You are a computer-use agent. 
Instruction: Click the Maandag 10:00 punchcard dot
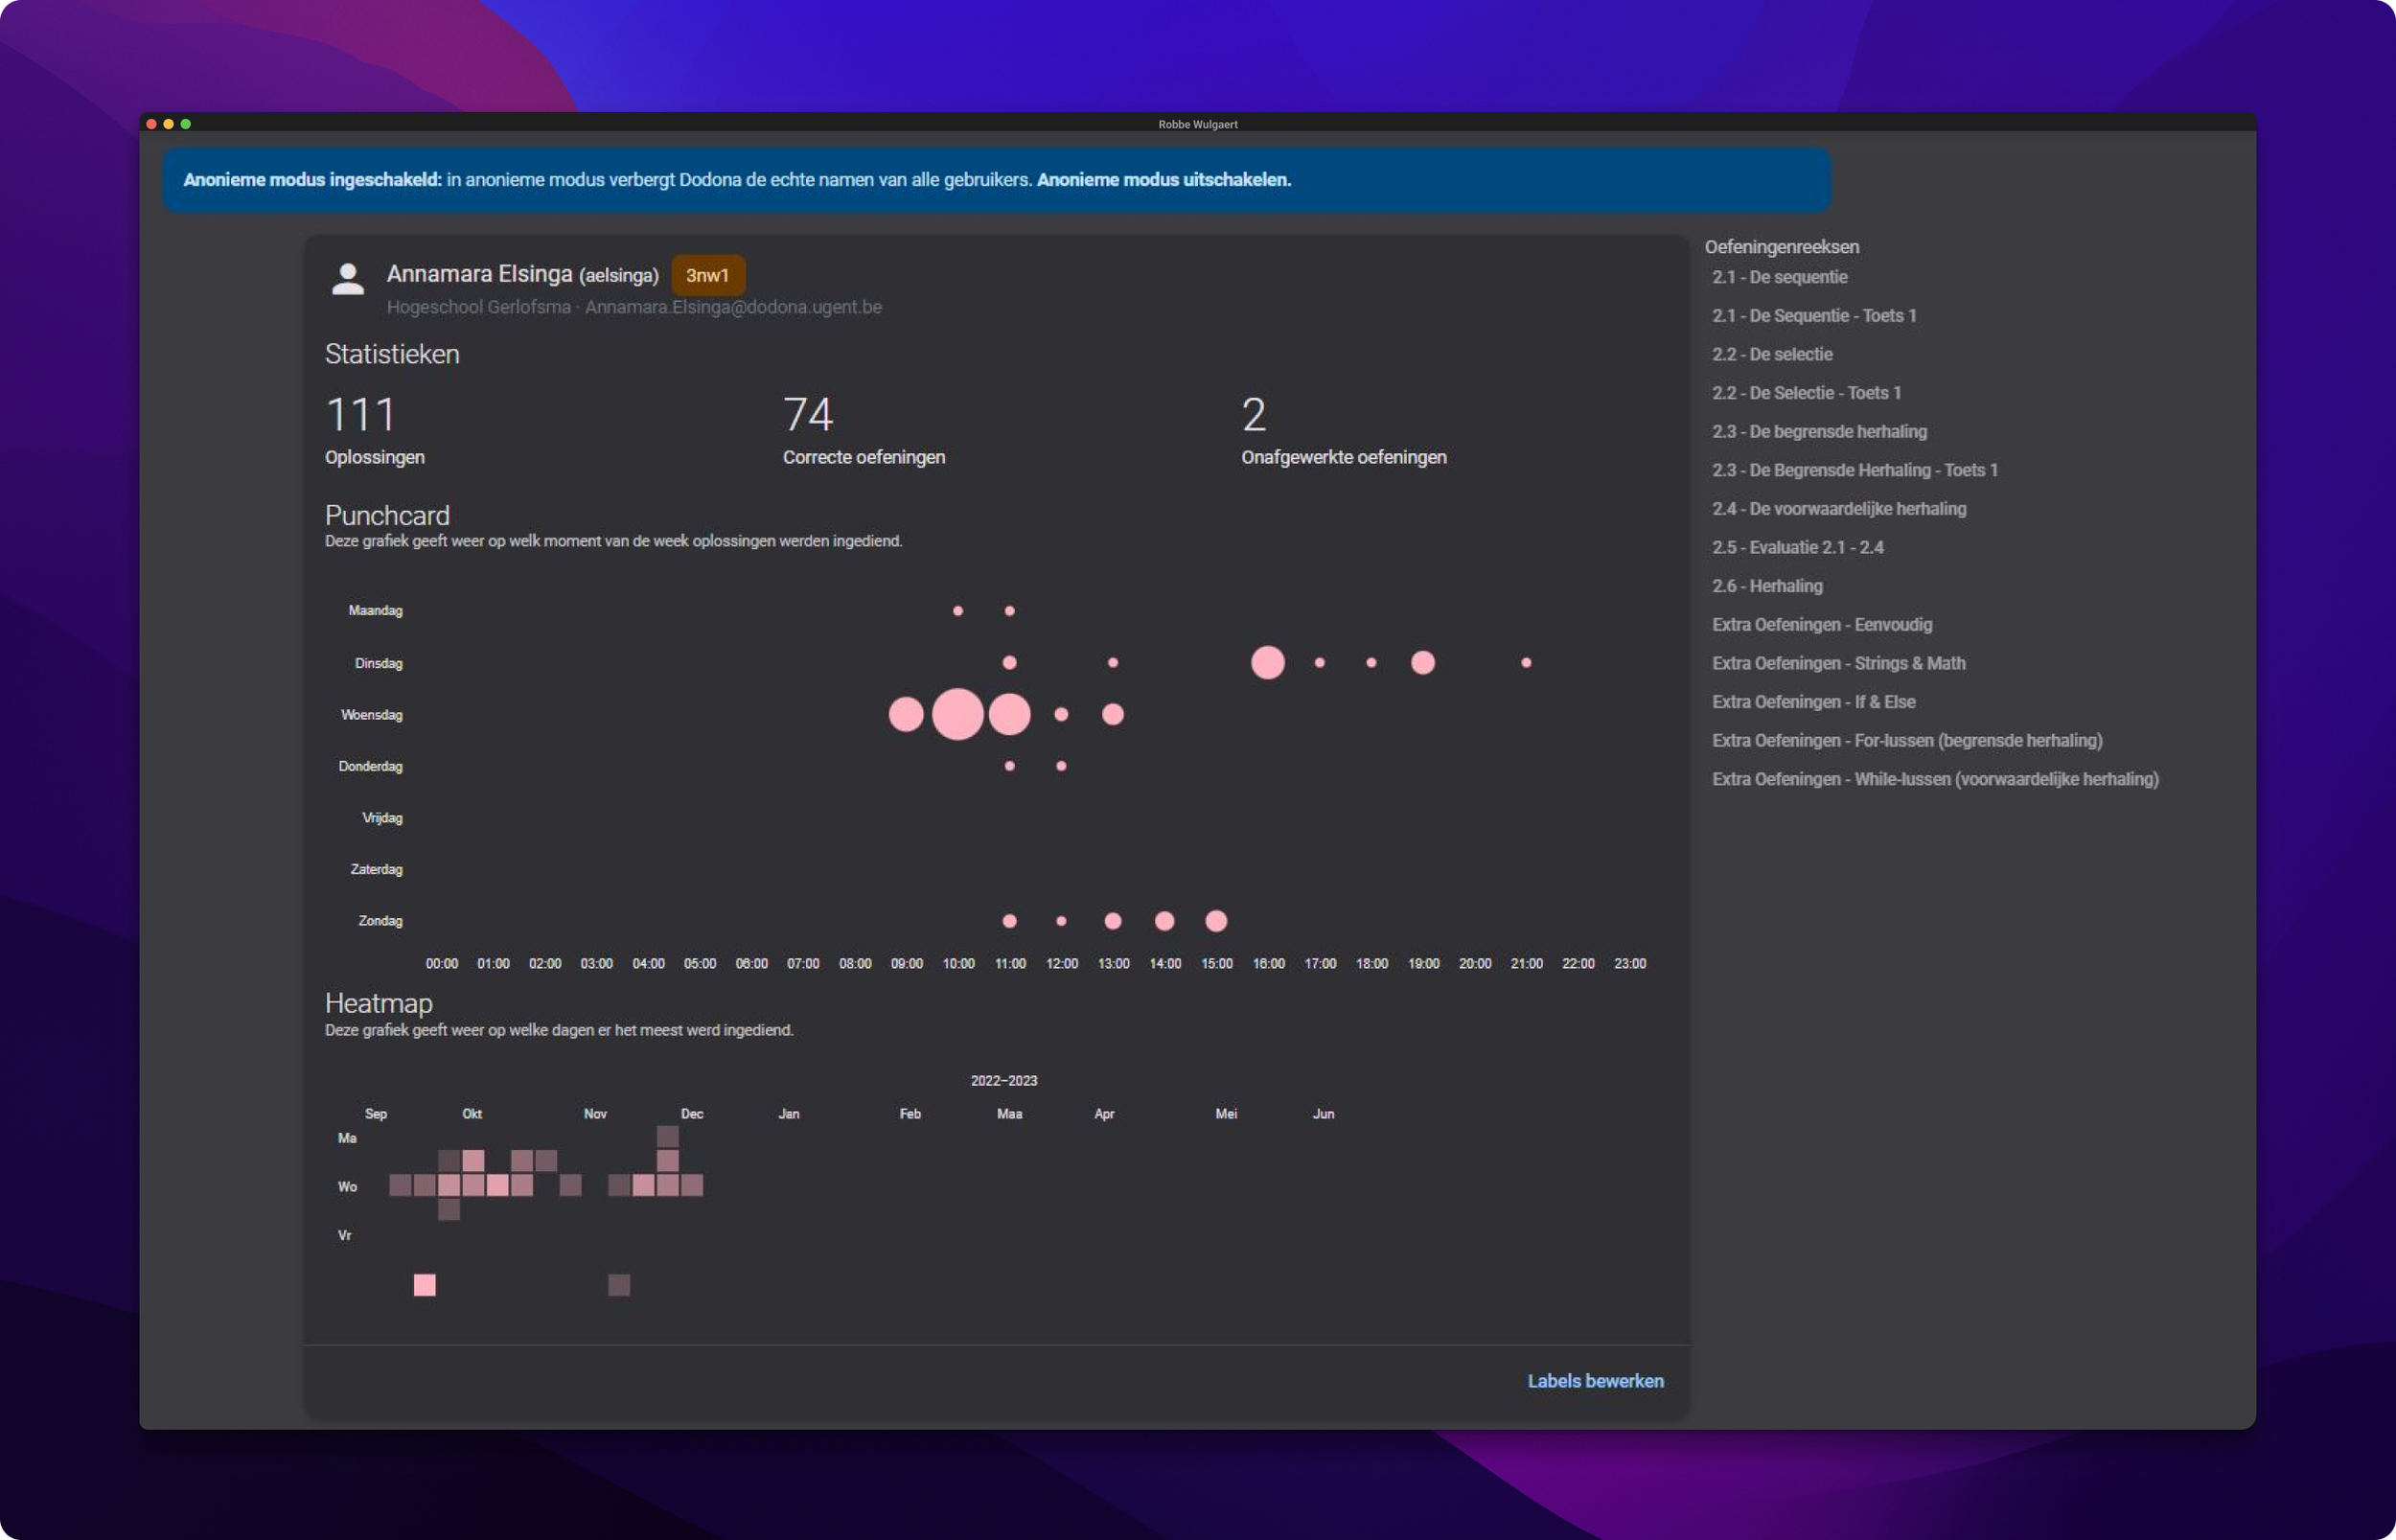click(x=957, y=611)
